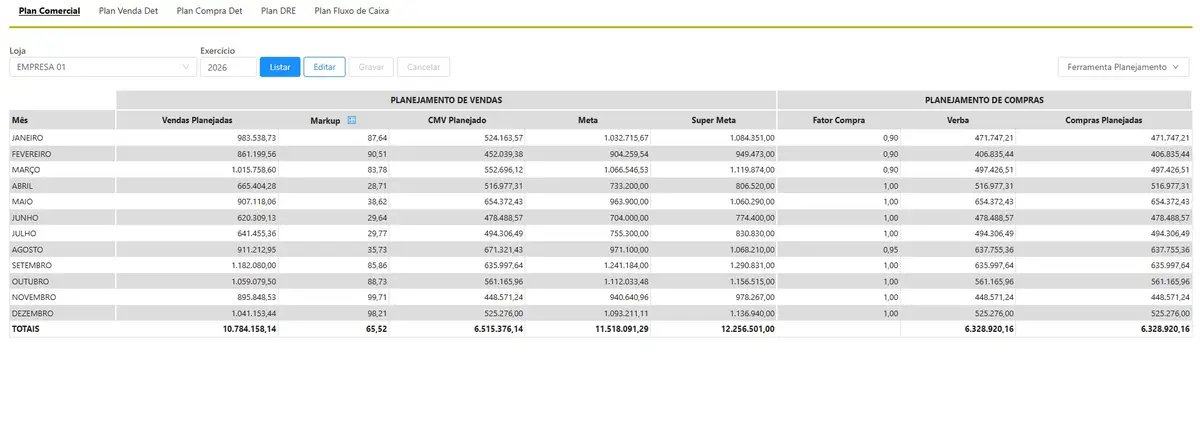The height and width of the screenshot is (440, 1200).
Task: Click the total markup value 65,52
Action: [x=377, y=328]
